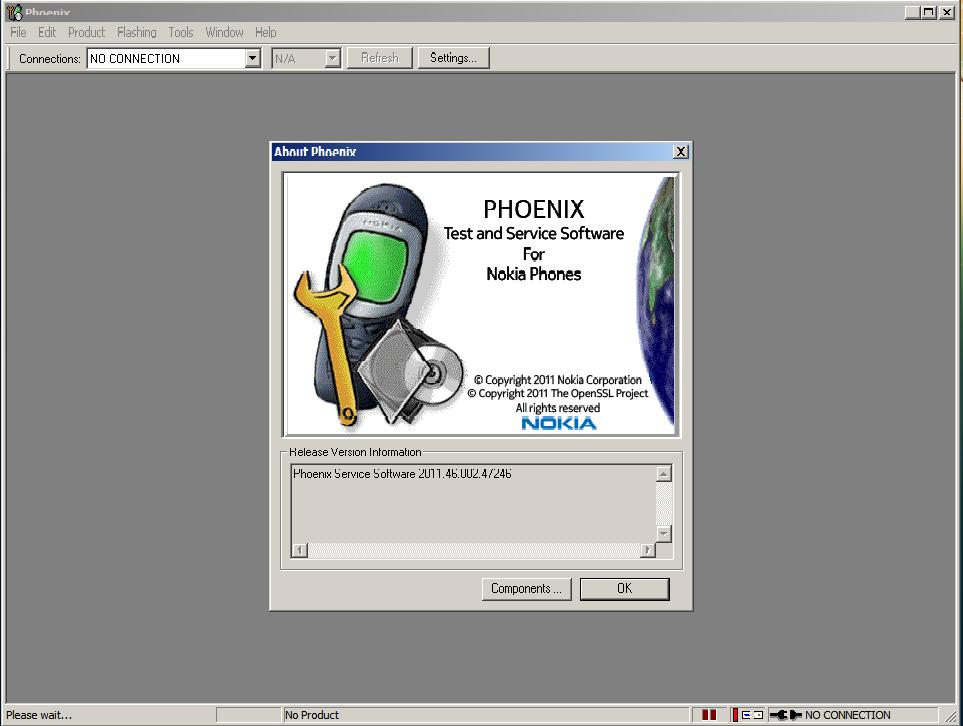963x726 pixels.
Task: Close the About Phoenix dialog
Action: click(x=680, y=152)
